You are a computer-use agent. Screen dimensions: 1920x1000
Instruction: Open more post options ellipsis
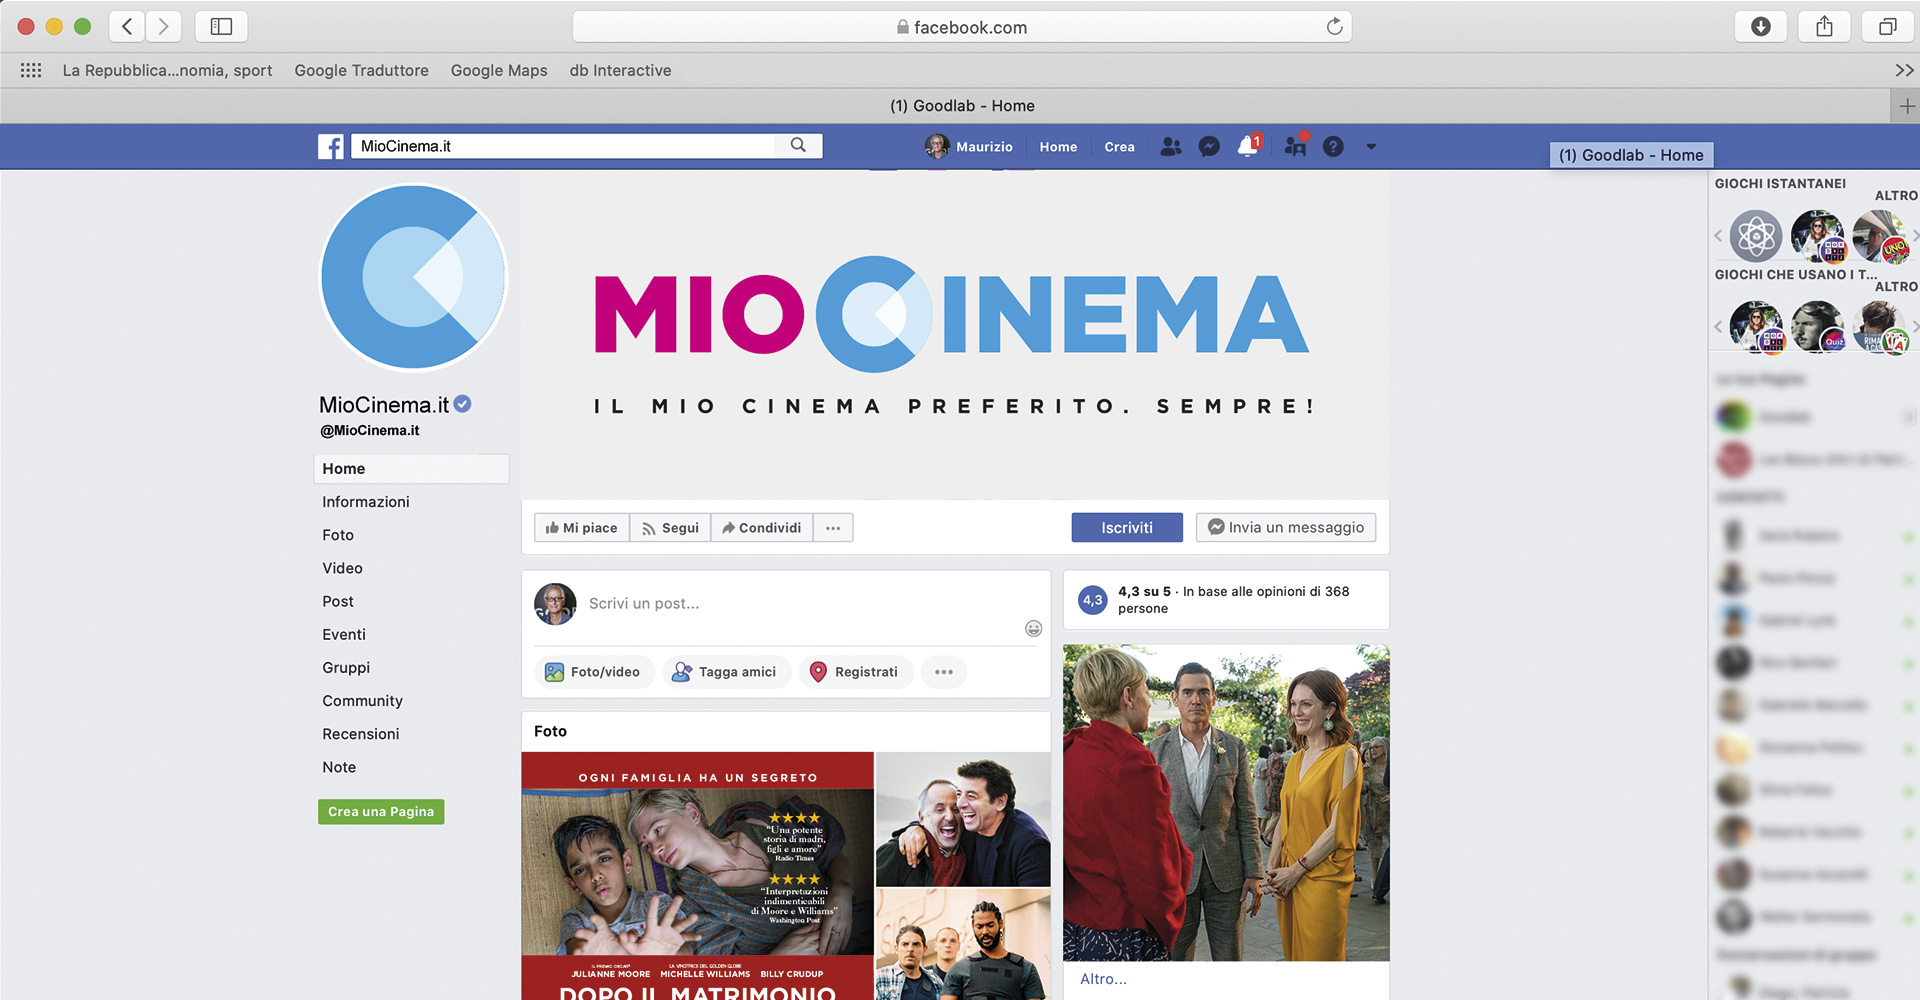[944, 672]
